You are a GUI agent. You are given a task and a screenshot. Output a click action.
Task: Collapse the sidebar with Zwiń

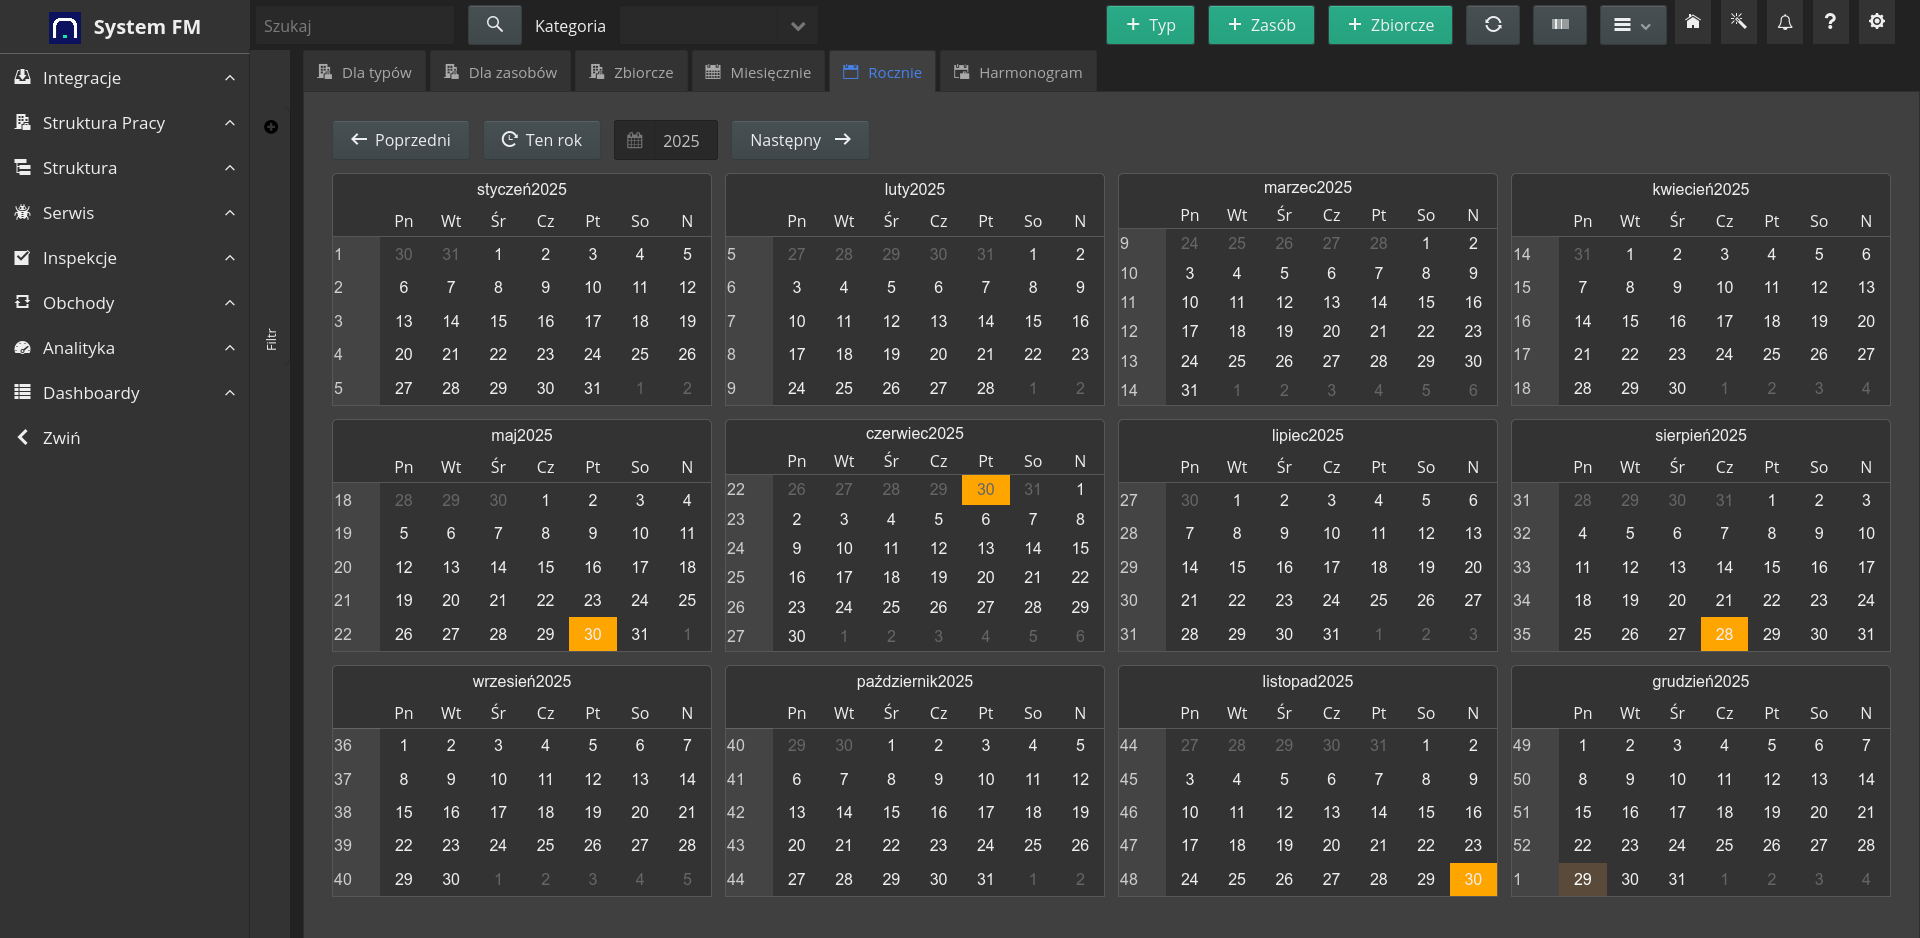60,438
